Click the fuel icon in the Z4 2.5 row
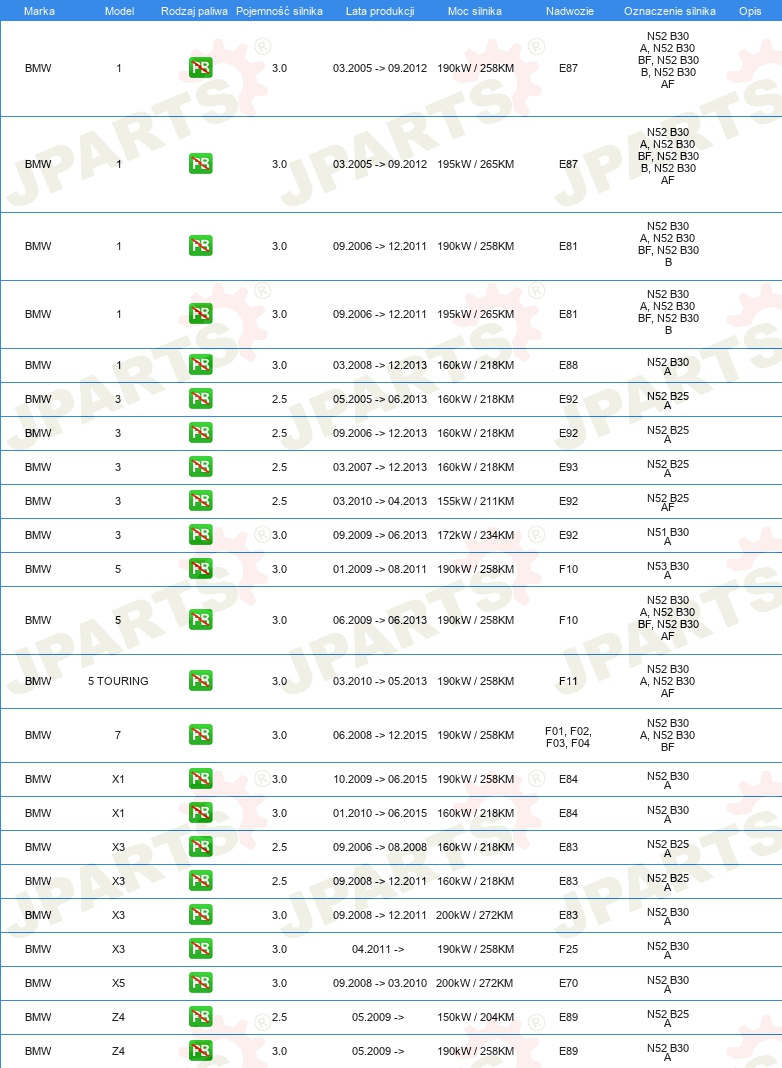 pyautogui.click(x=200, y=1018)
